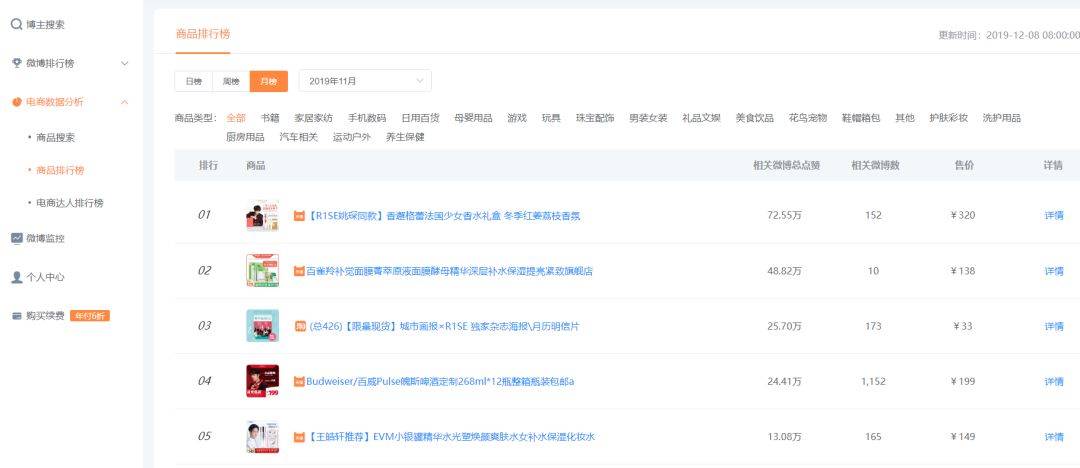Click the 博主搜索 magnifier icon

click(x=16, y=24)
